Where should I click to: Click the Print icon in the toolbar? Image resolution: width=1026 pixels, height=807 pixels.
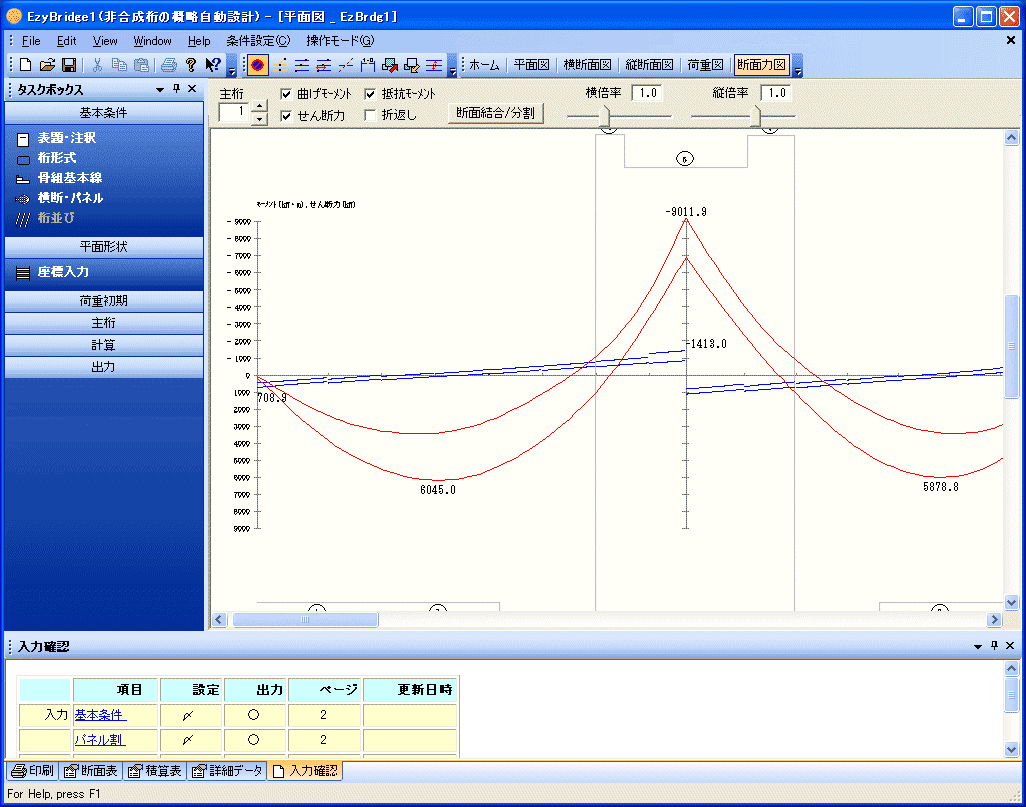(169, 65)
